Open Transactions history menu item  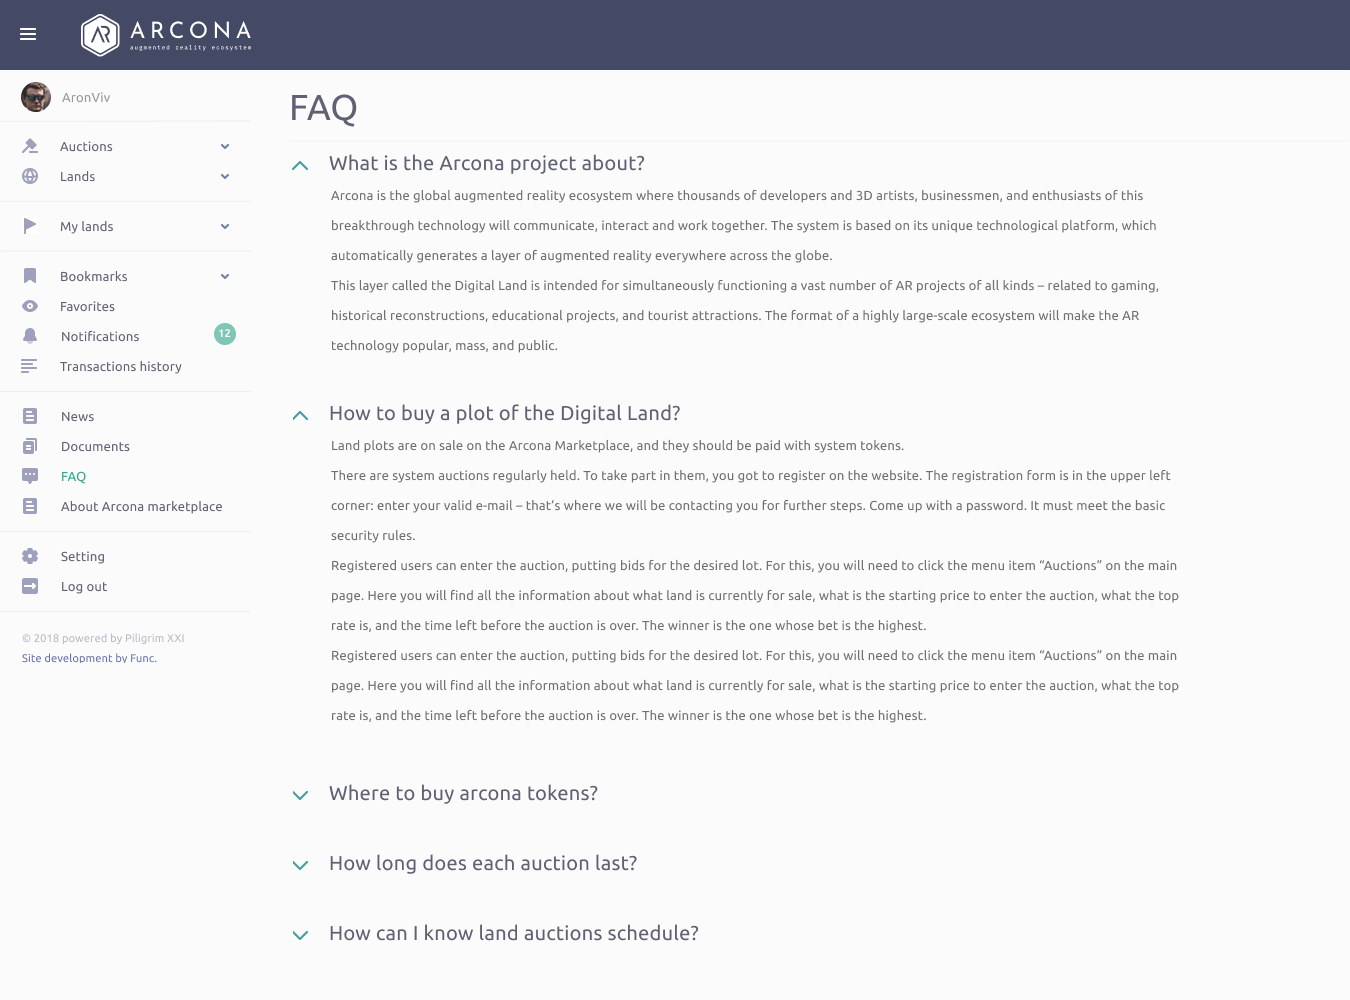pyautogui.click(x=121, y=366)
